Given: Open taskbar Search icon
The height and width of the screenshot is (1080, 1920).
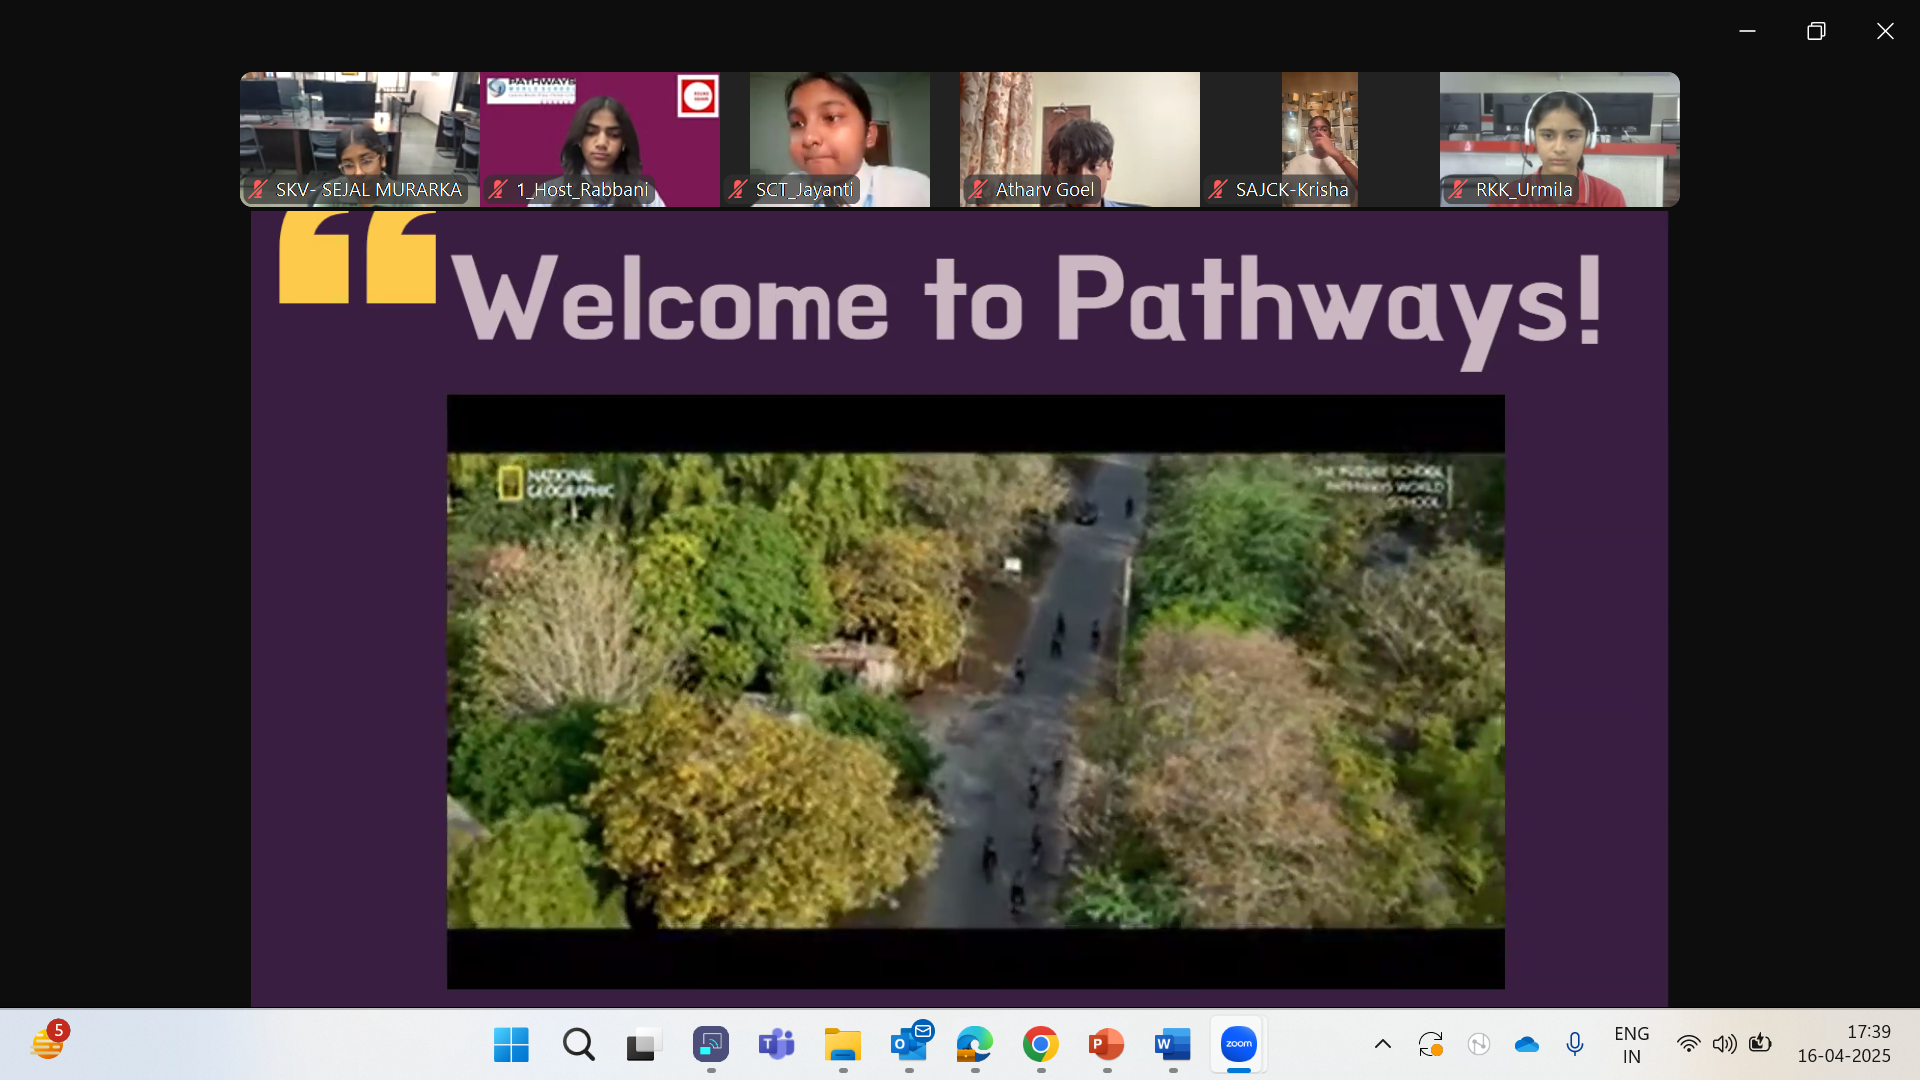Looking at the screenshot, I should point(578,1044).
